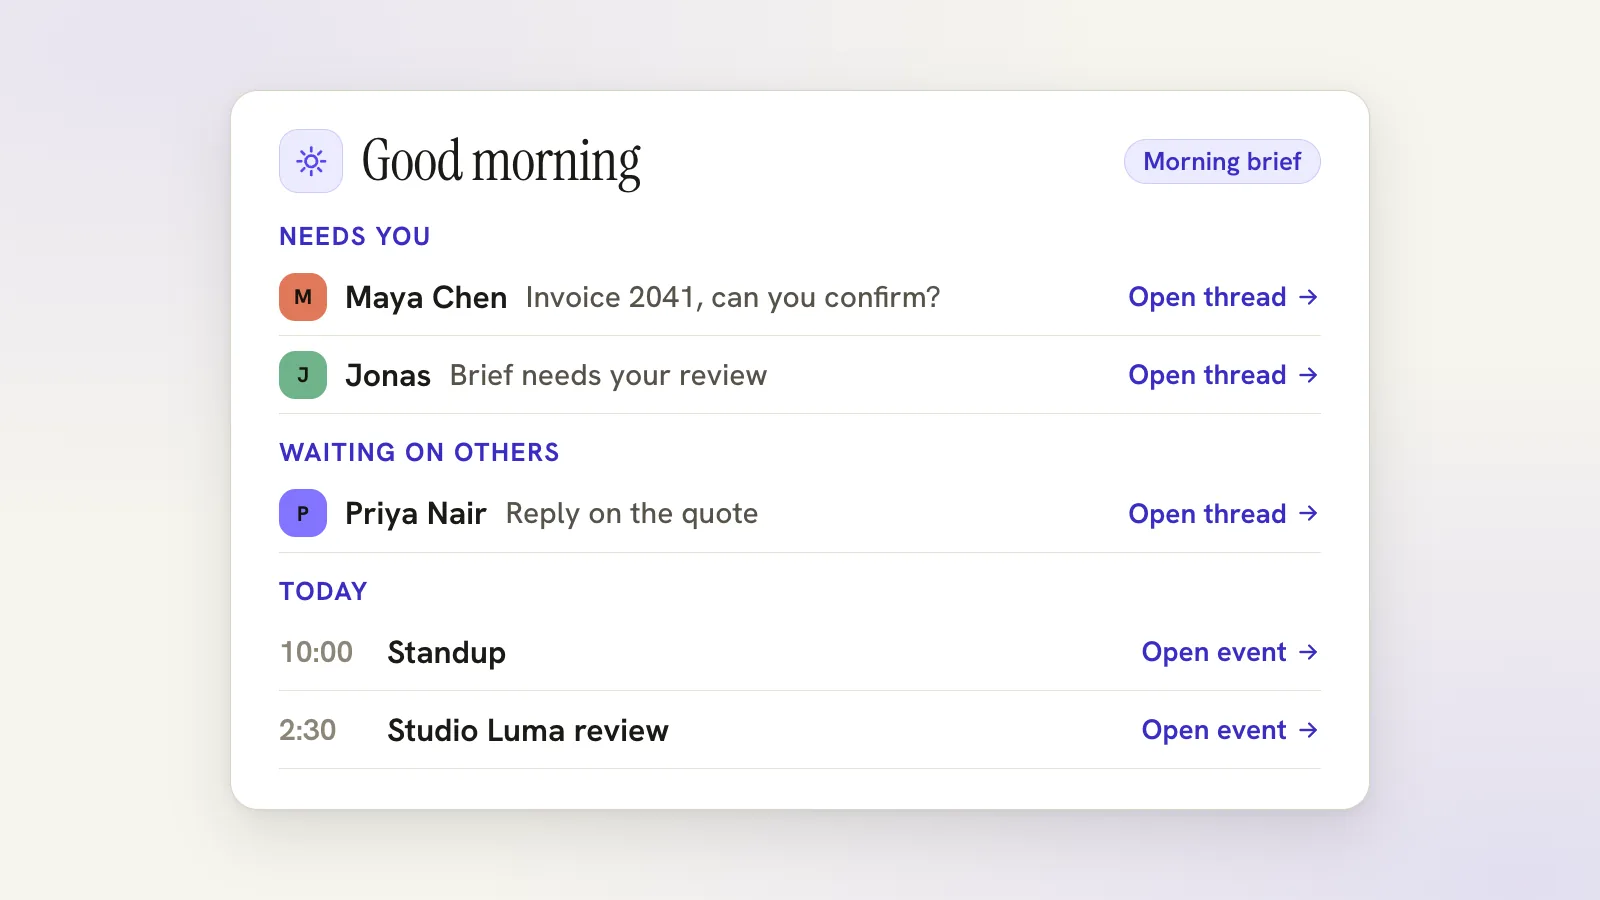The height and width of the screenshot is (900, 1600).
Task: Select Priya Nair's purple P avatar
Action: [x=303, y=513]
